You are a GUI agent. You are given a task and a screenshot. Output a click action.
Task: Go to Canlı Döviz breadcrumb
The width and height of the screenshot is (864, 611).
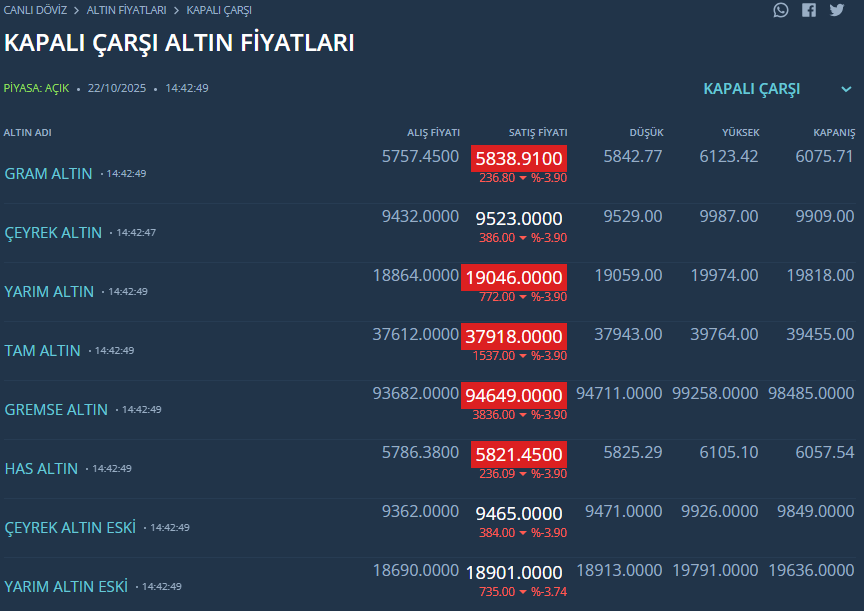point(34,10)
